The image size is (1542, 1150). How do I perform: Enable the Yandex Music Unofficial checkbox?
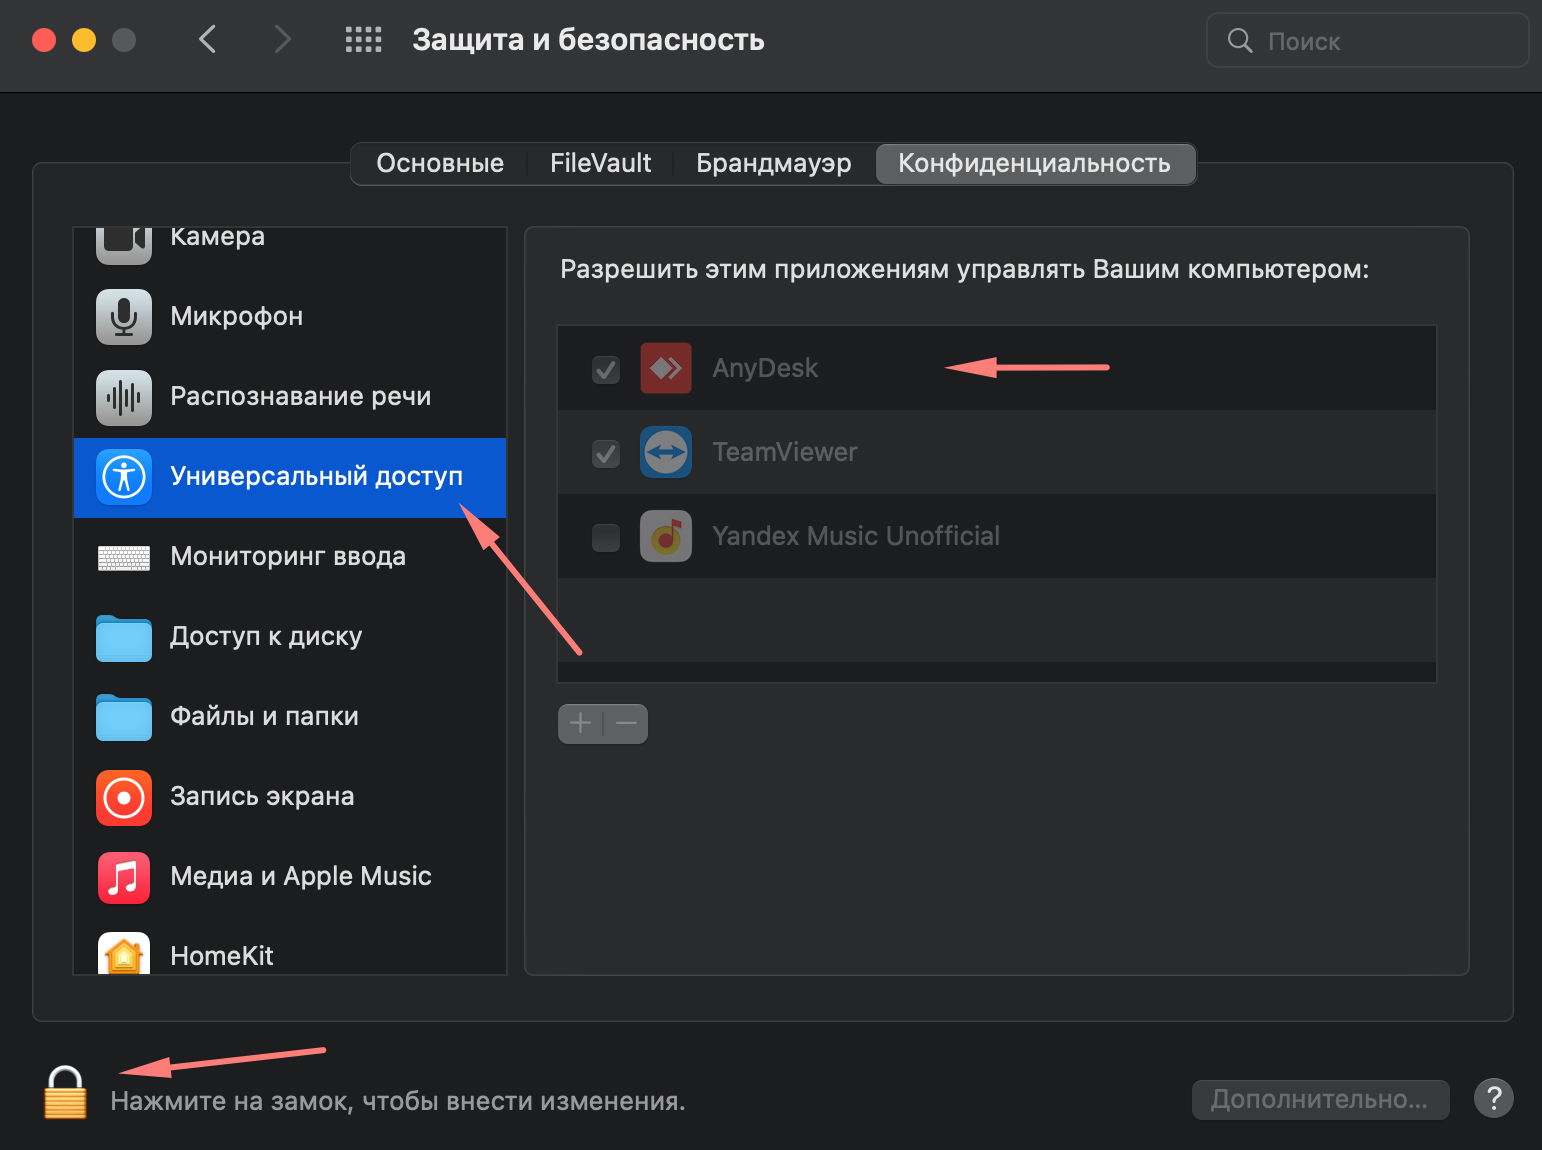pyautogui.click(x=606, y=538)
